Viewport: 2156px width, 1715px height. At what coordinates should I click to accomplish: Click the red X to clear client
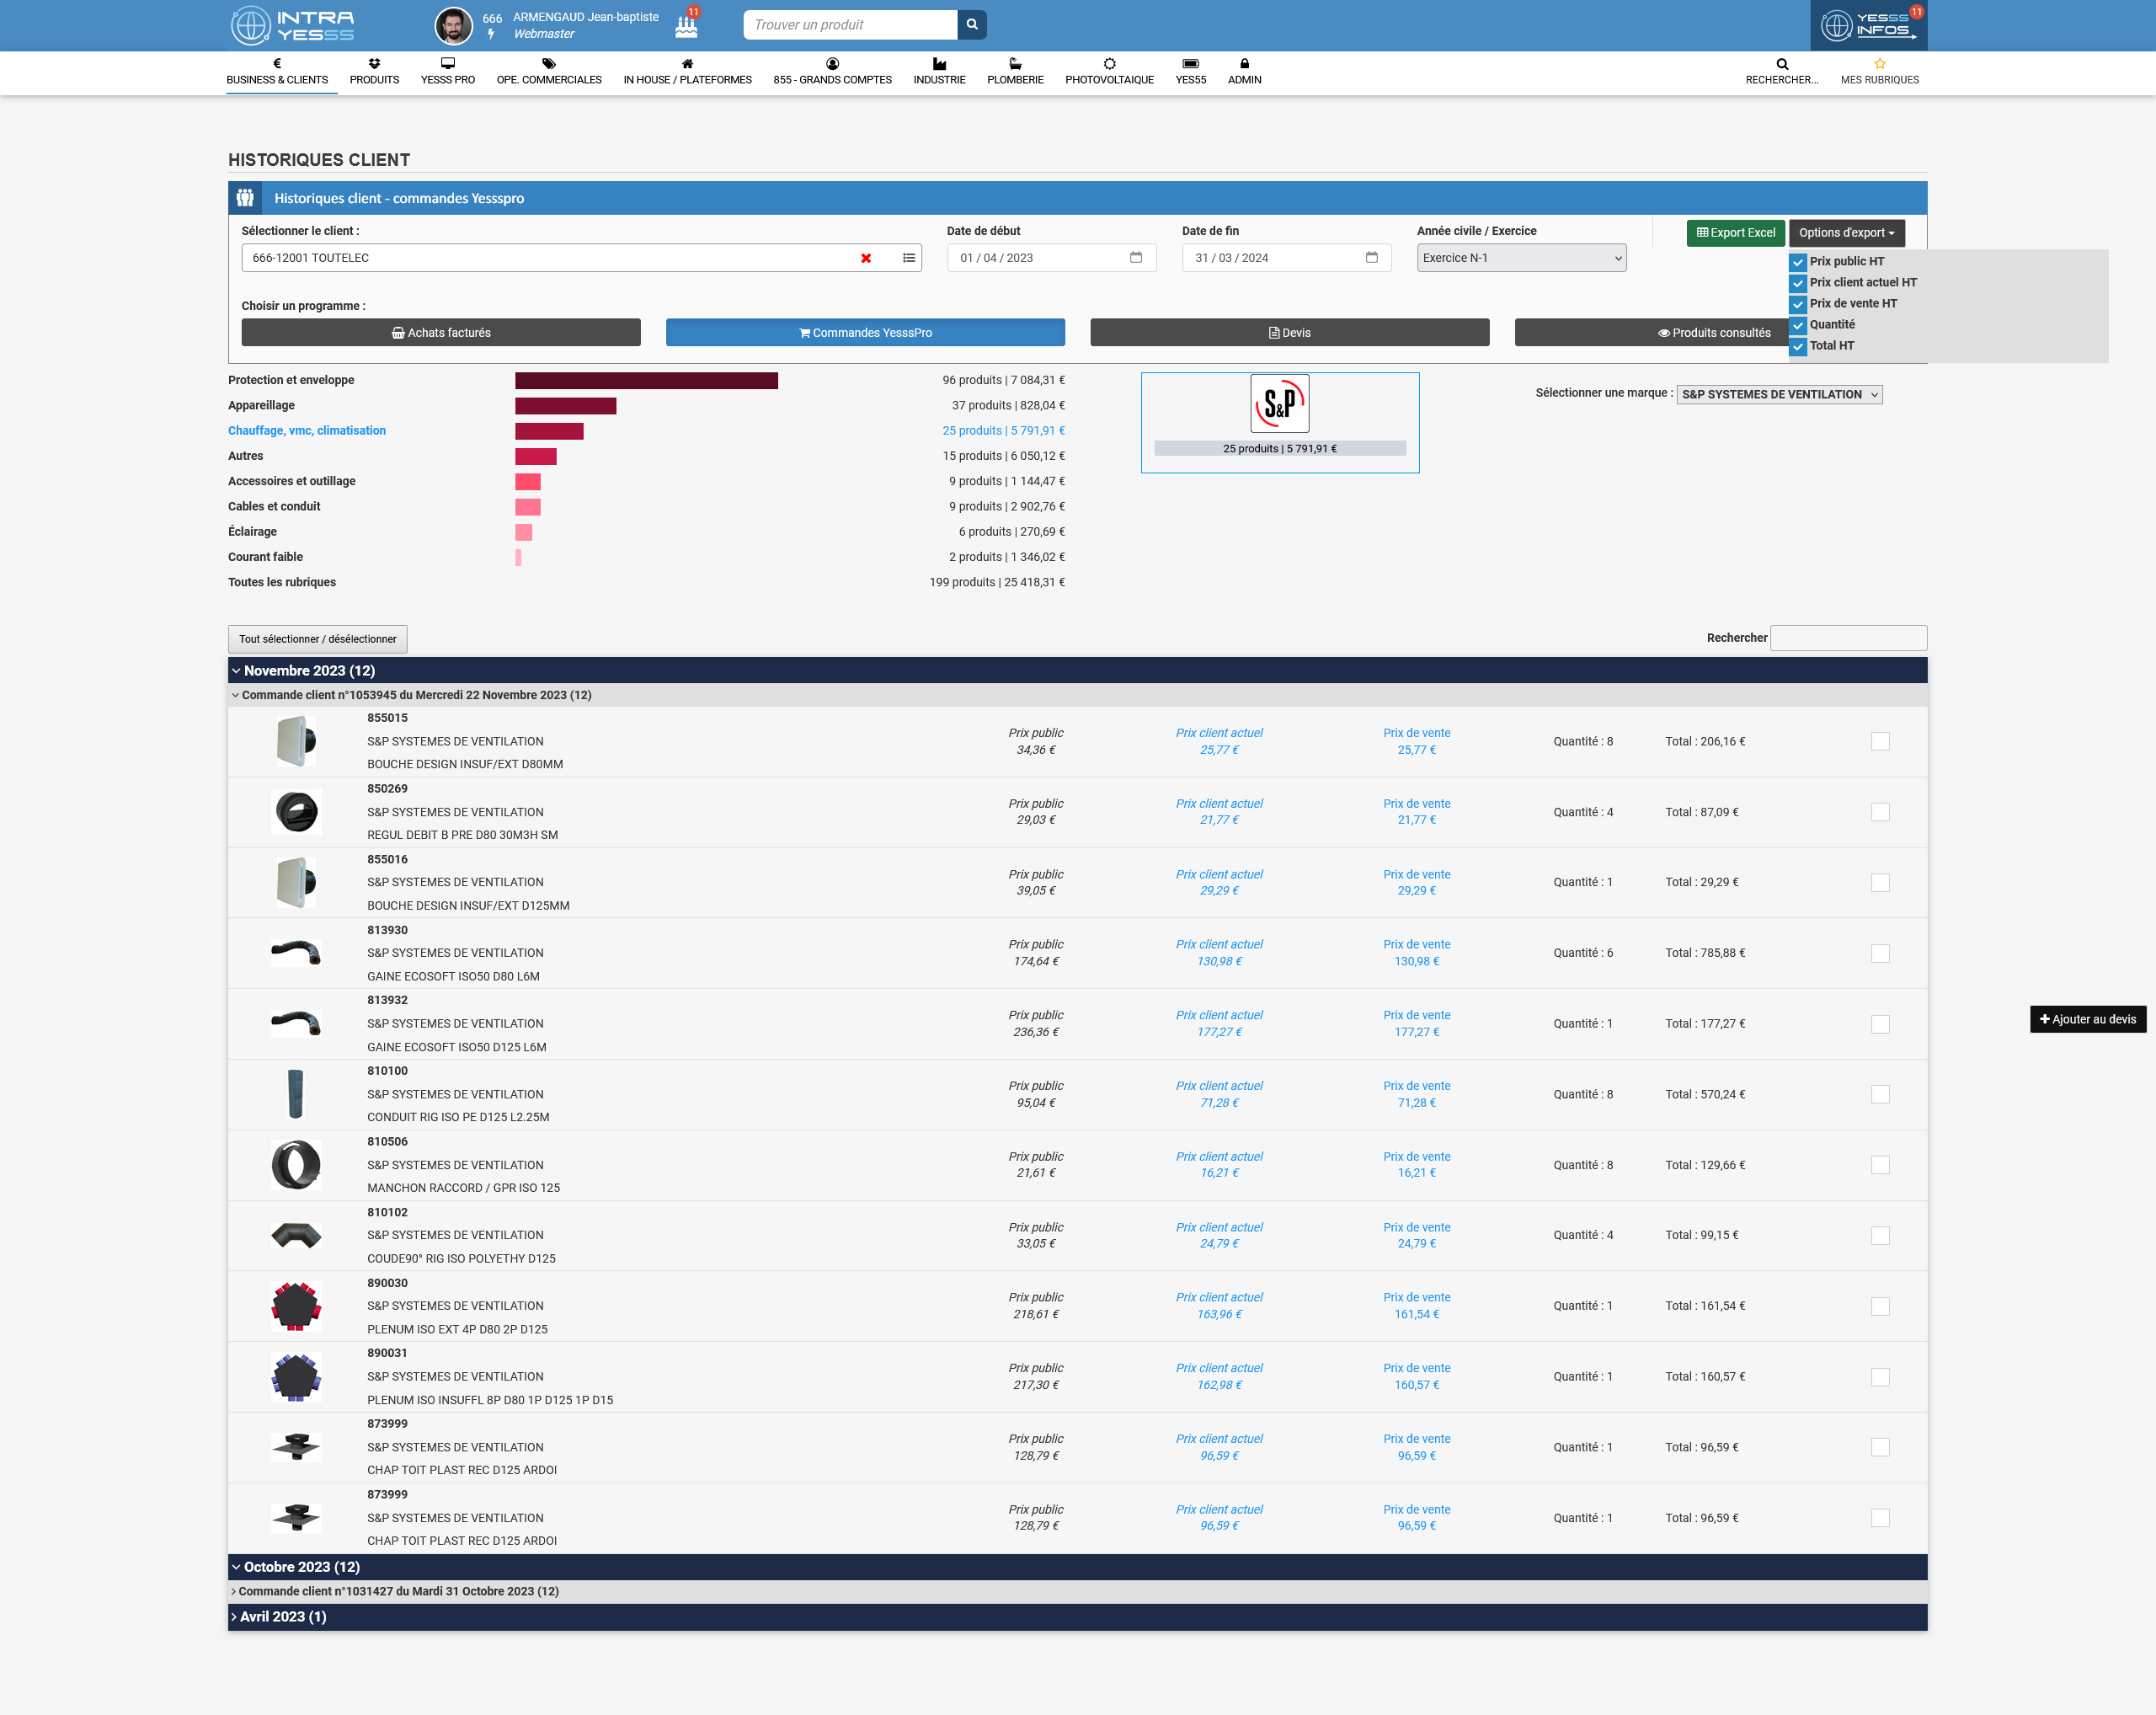[x=866, y=258]
